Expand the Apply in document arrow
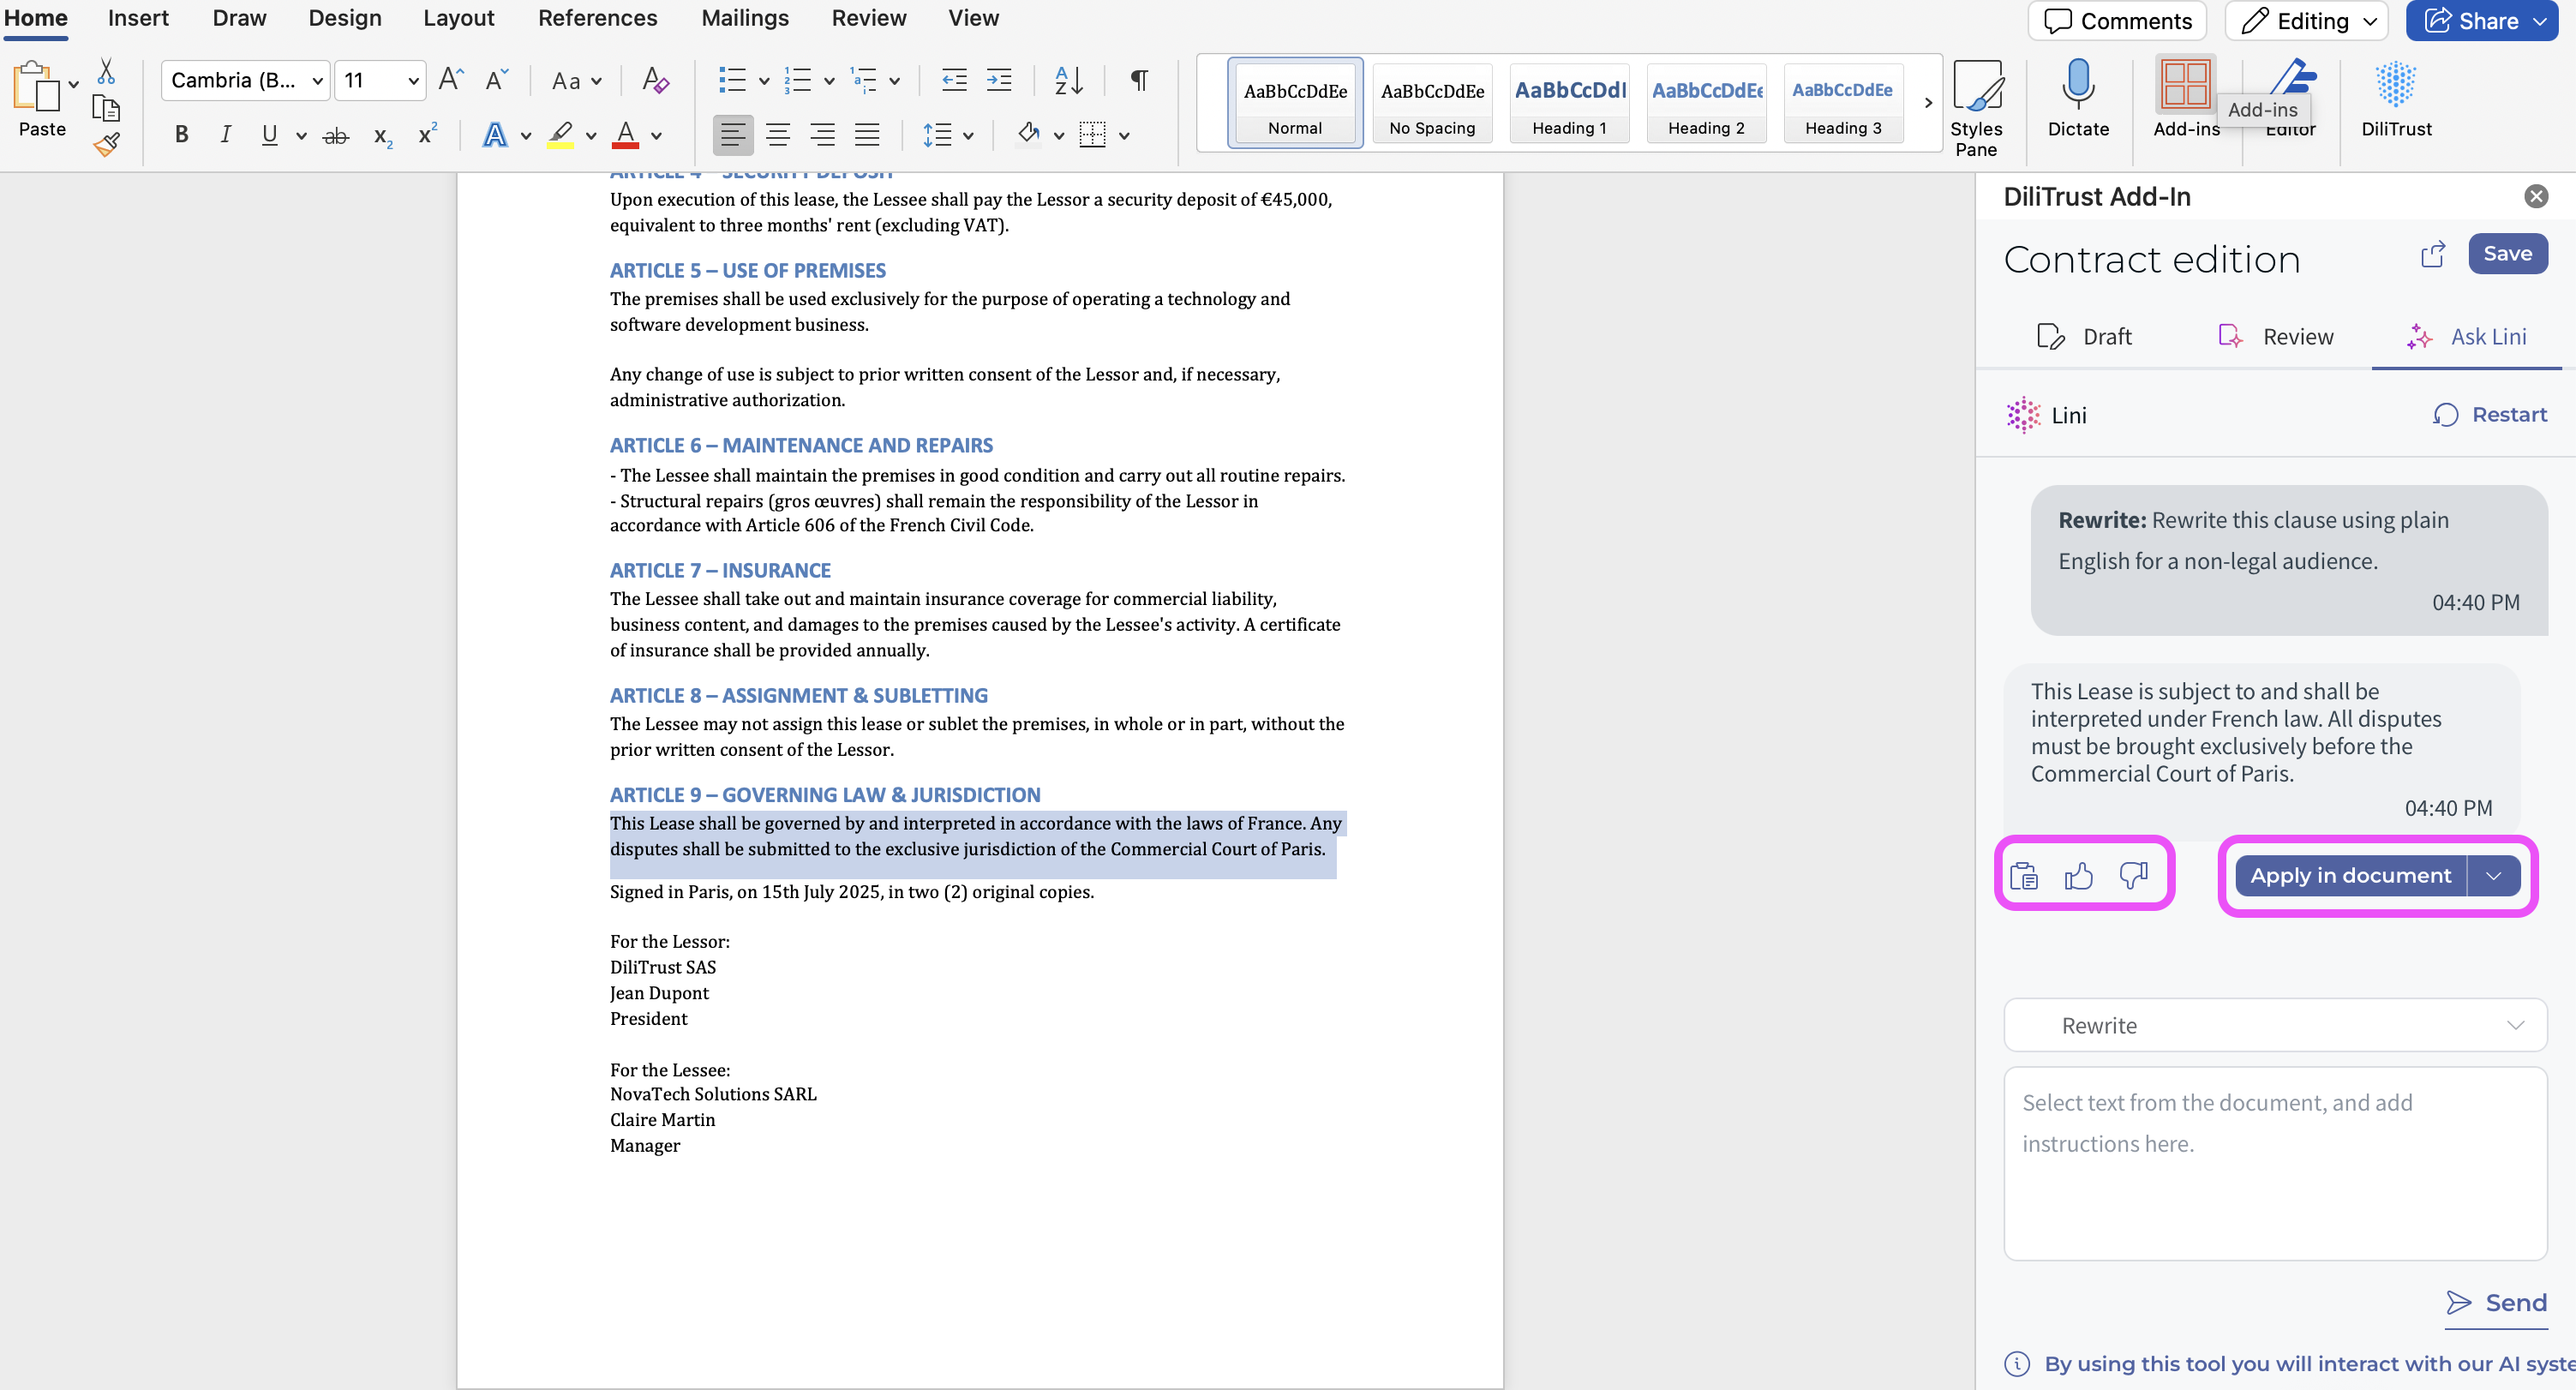The height and width of the screenshot is (1390, 2576). [x=2493, y=876]
